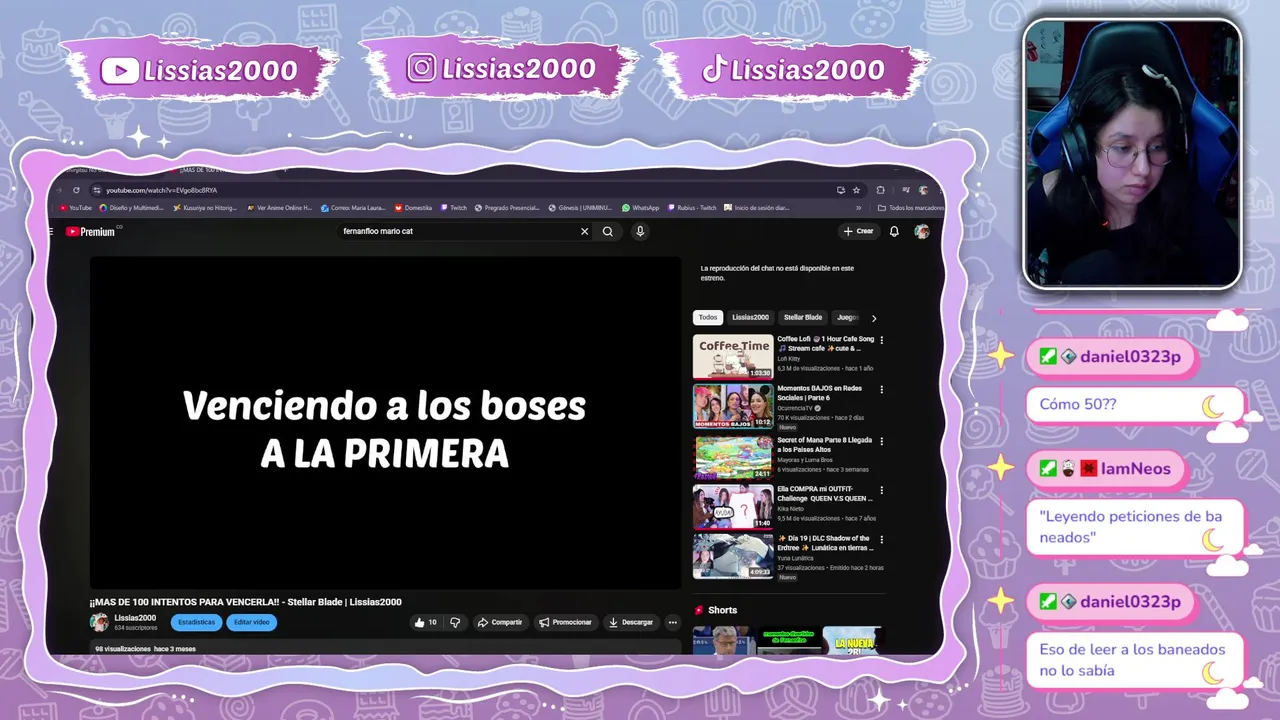Click the video title 'MAS DE 100 INTENTOS PARA VENCERLA'
The width and height of the screenshot is (1280, 720).
245,602
